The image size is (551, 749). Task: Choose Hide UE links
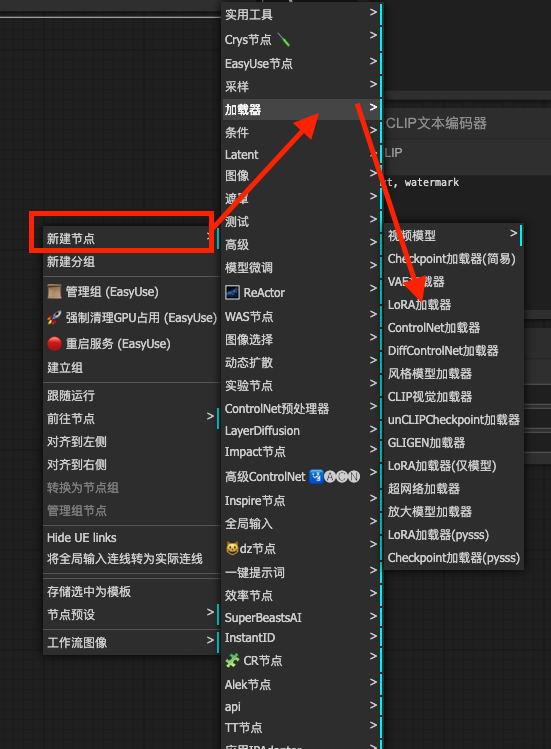[x=131, y=537]
